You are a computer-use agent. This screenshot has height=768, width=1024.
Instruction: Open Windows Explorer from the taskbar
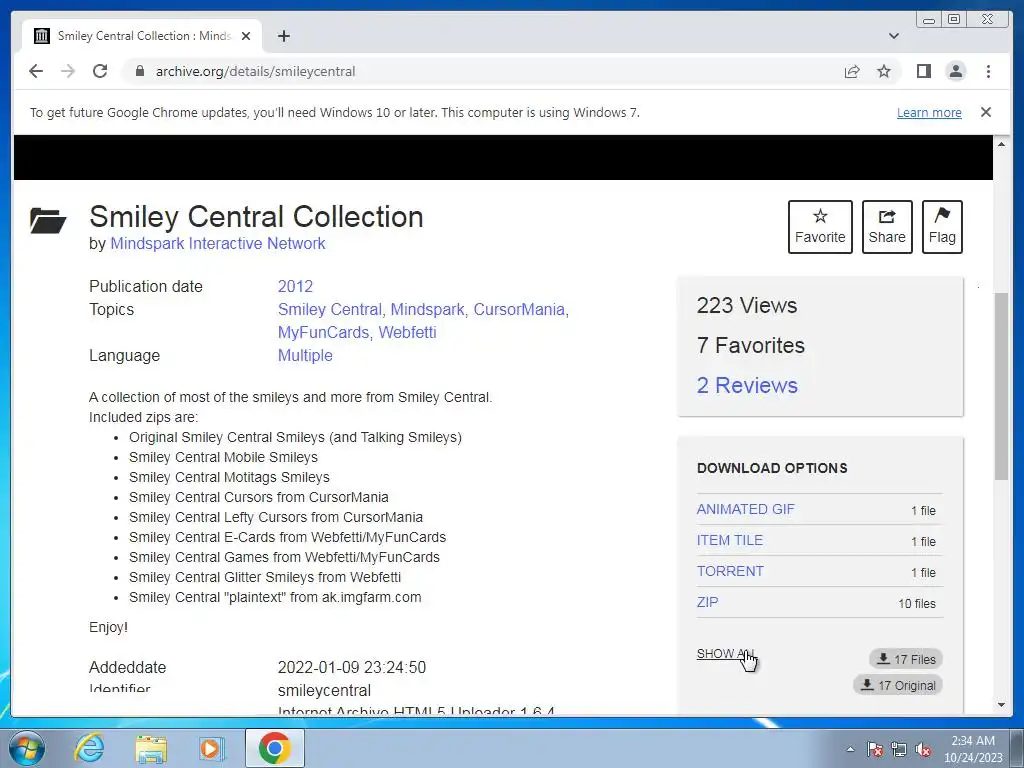tap(151, 748)
